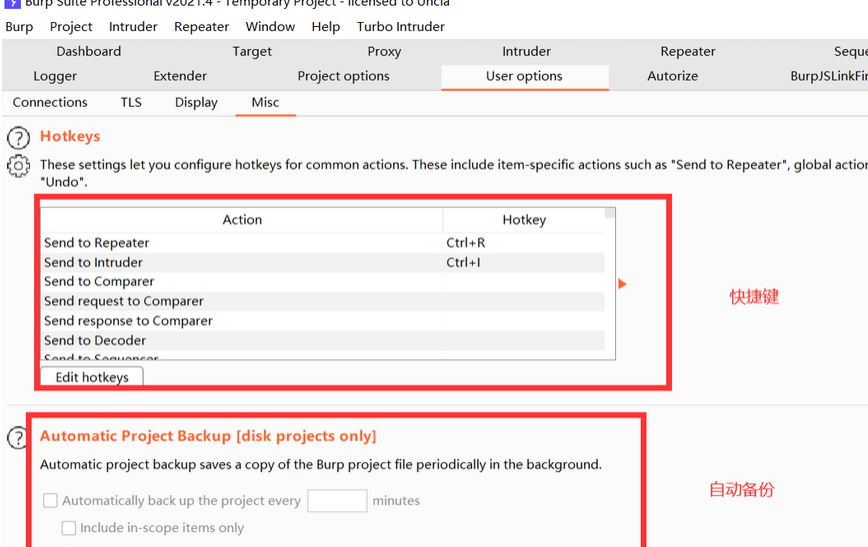
Task: Toggle Include in-scope items only checkbox
Action: [x=69, y=528]
